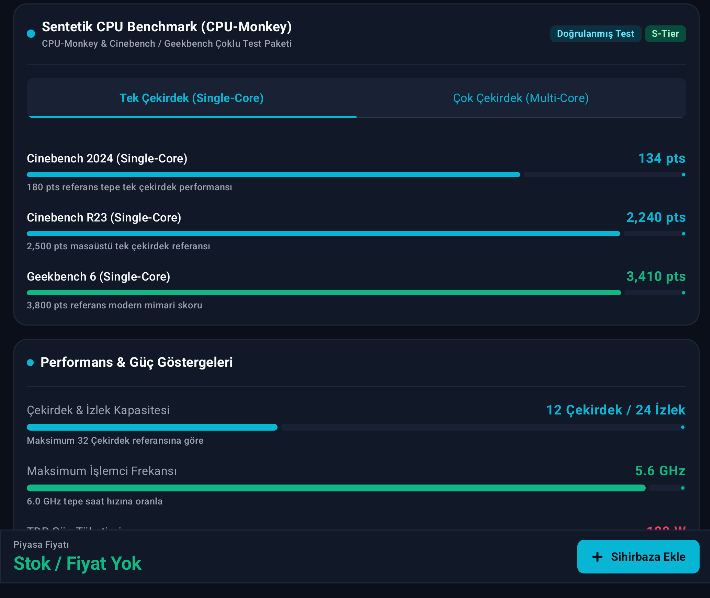
Task: Click '3,800 pts referans modern mimari skoru'
Action: 115,305
